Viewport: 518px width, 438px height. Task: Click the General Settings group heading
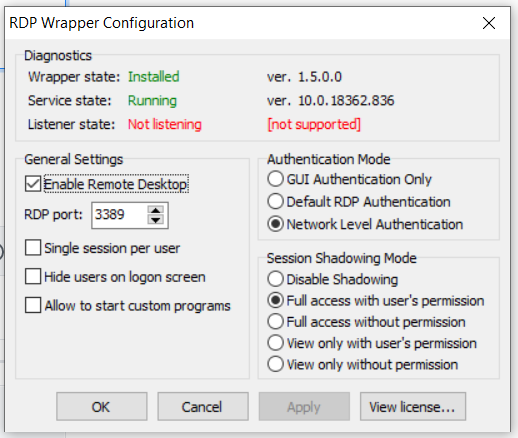click(x=74, y=159)
